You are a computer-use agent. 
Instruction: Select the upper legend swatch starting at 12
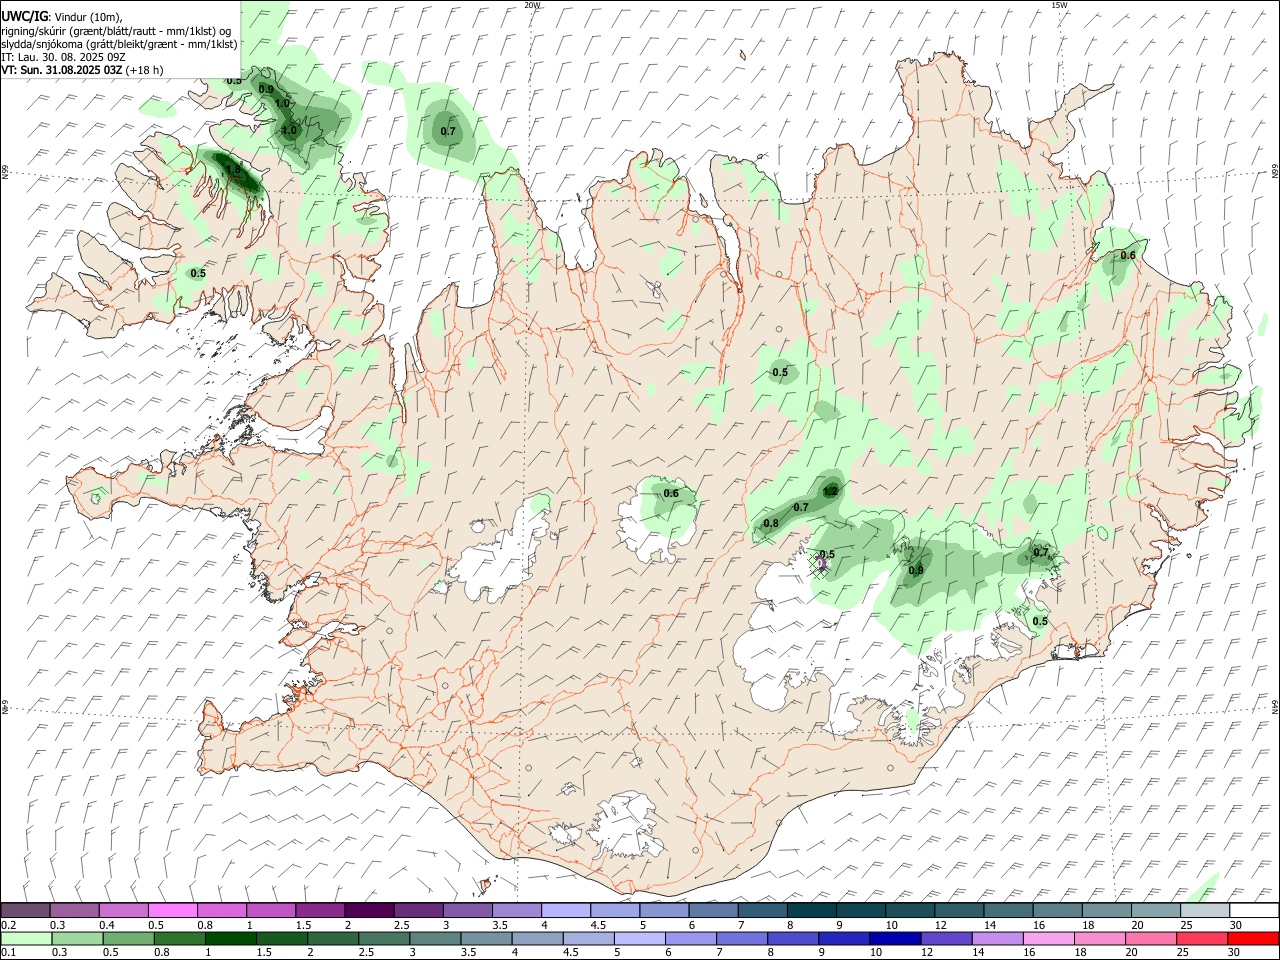tap(958, 910)
